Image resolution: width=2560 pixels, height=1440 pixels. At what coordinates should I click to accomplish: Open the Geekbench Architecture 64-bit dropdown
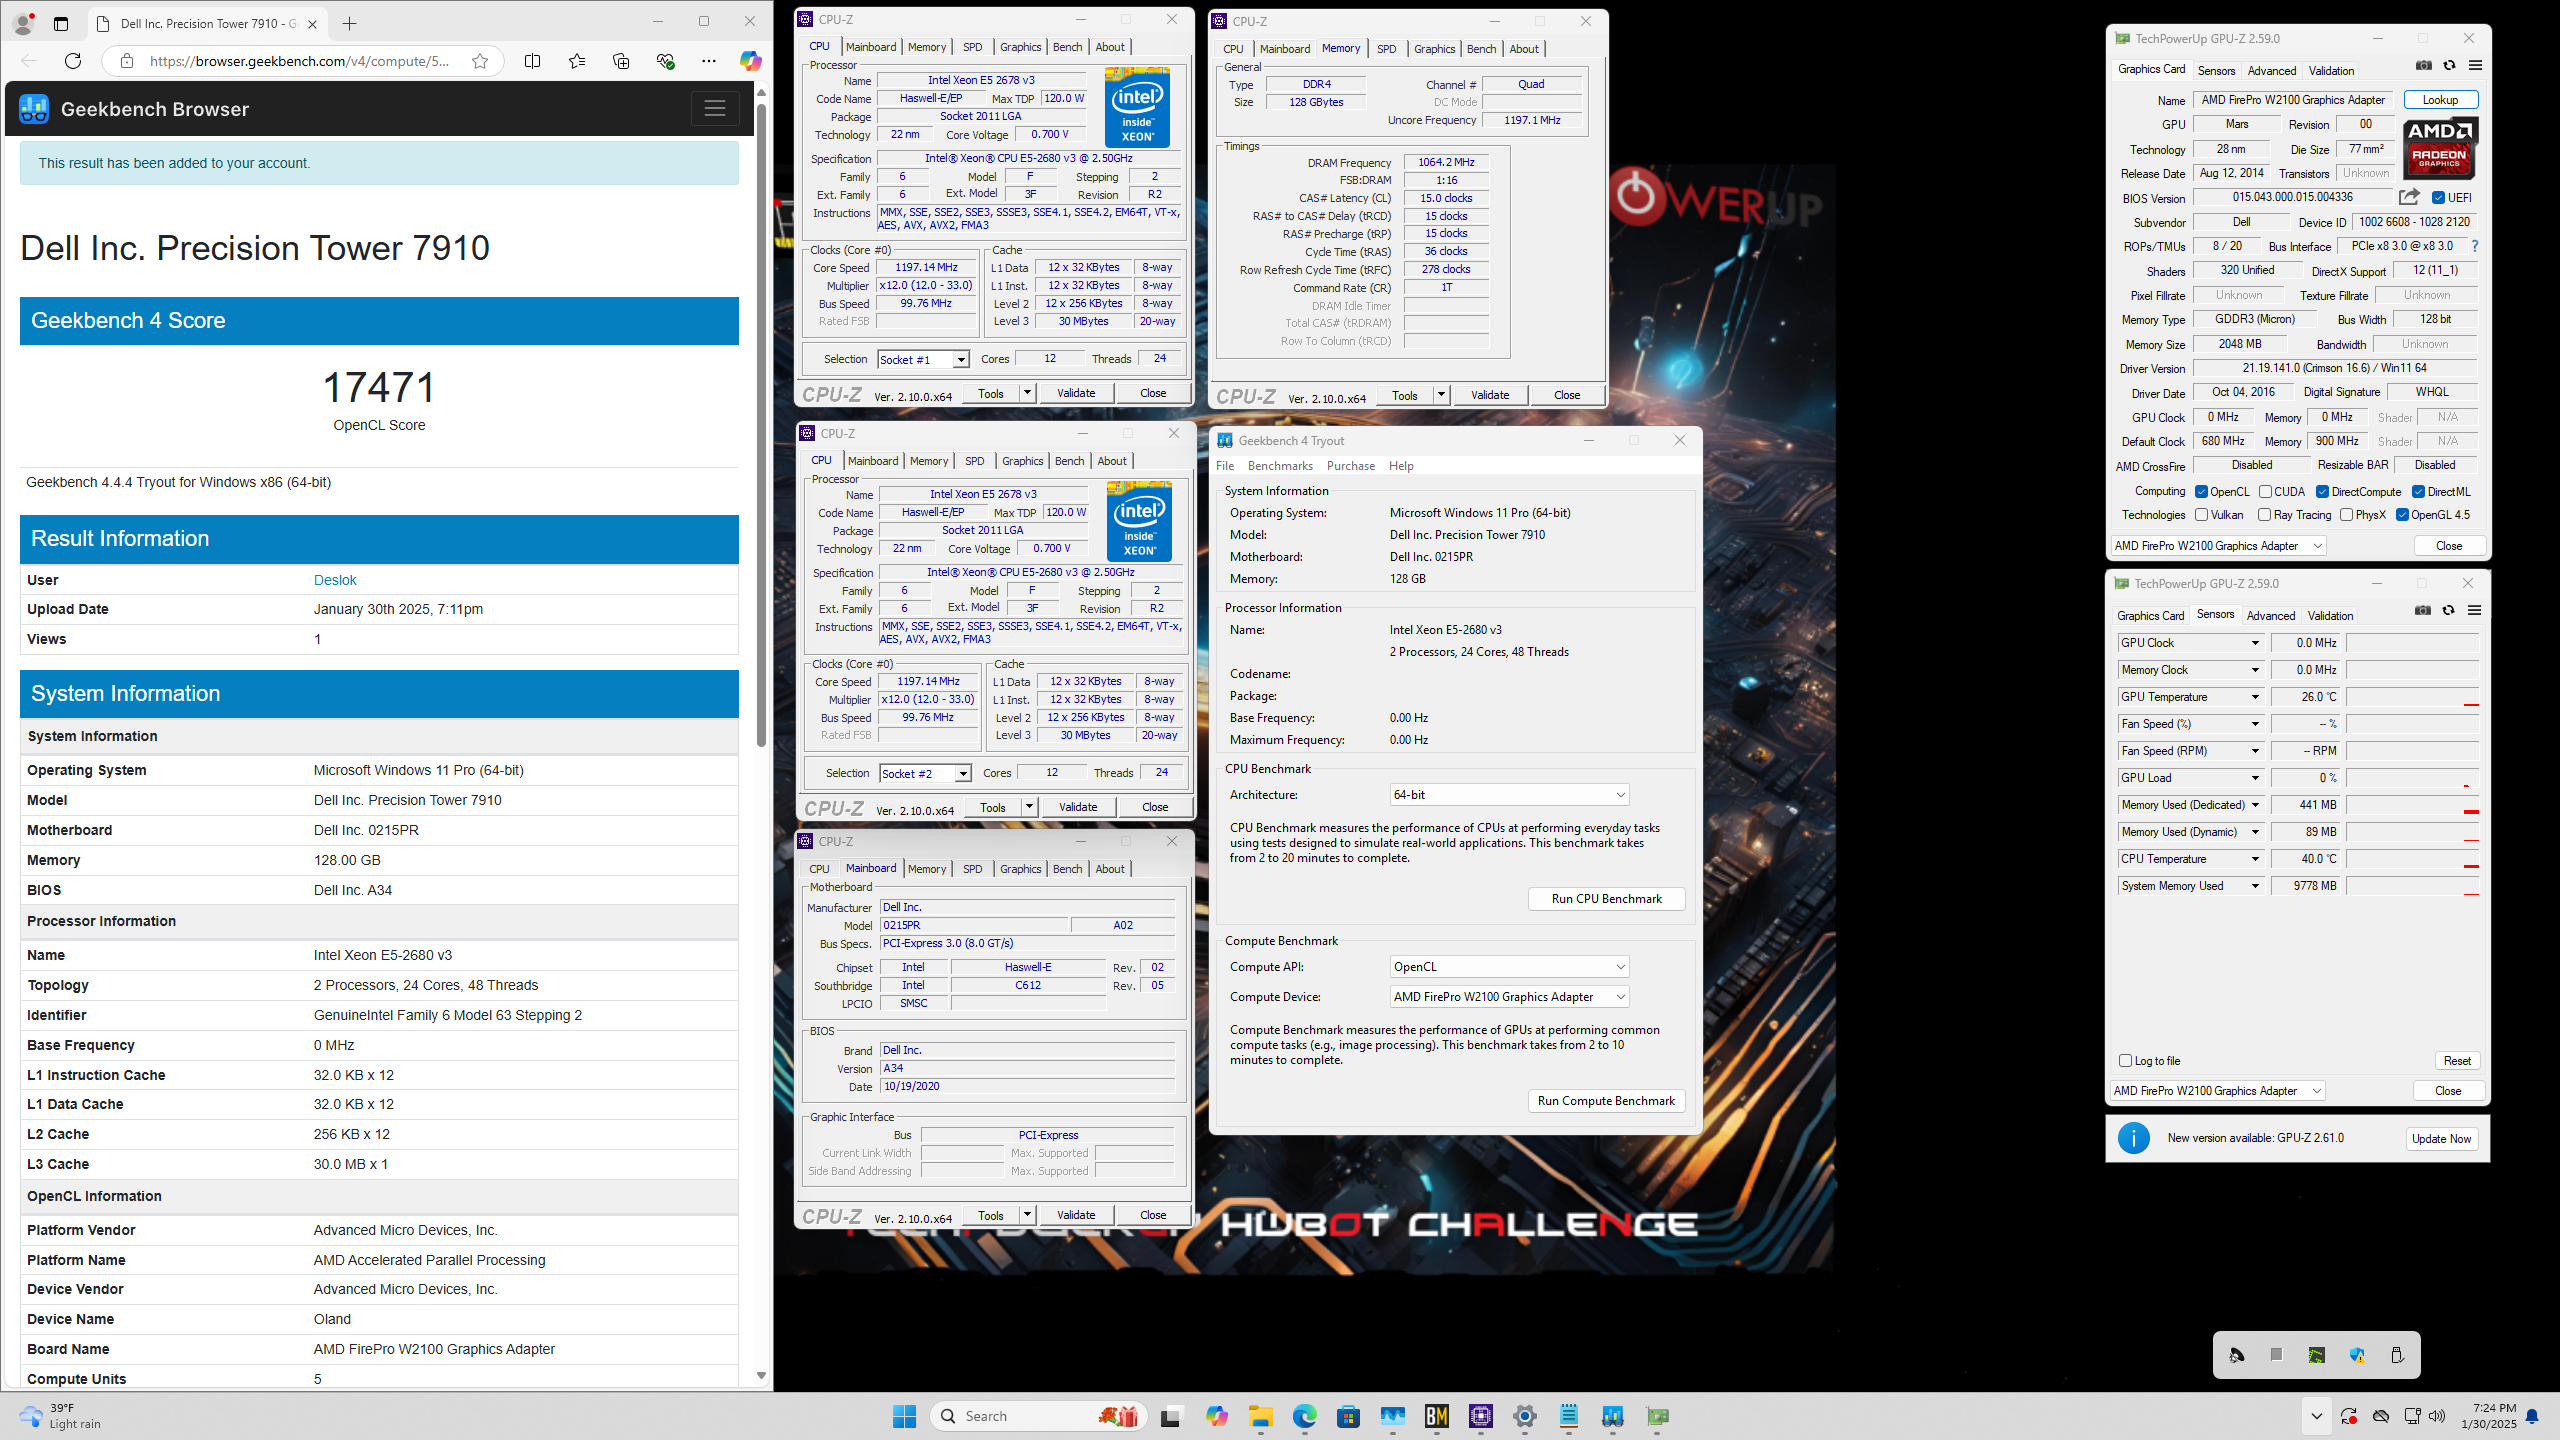(x=1509, y=795)
